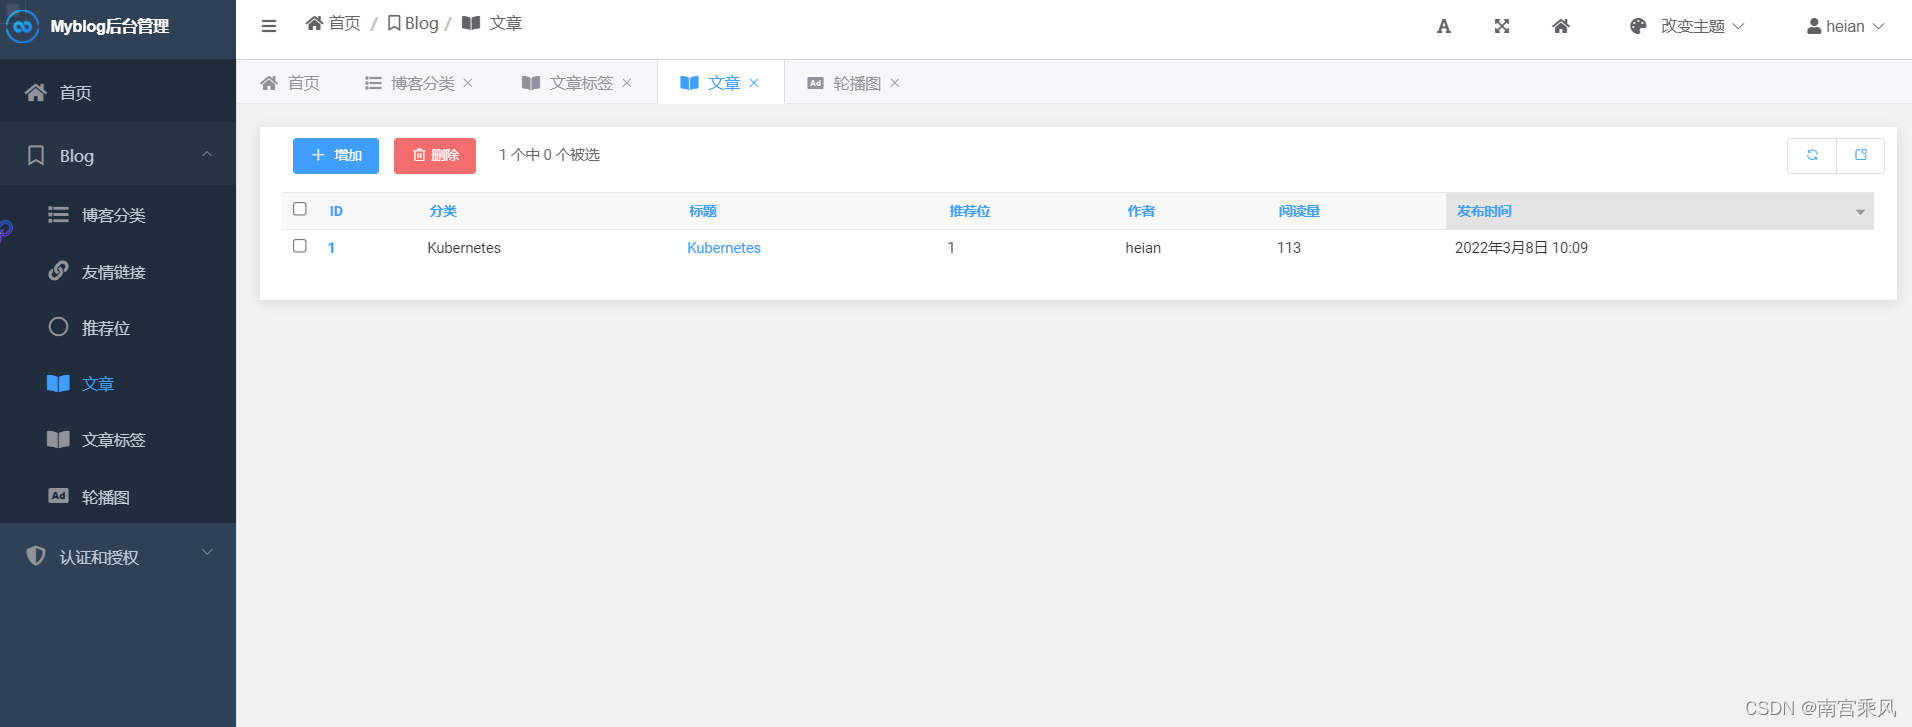Open 友情链接 in the sidebar
Screen dimensions: 1912x727
click(118, 272)
